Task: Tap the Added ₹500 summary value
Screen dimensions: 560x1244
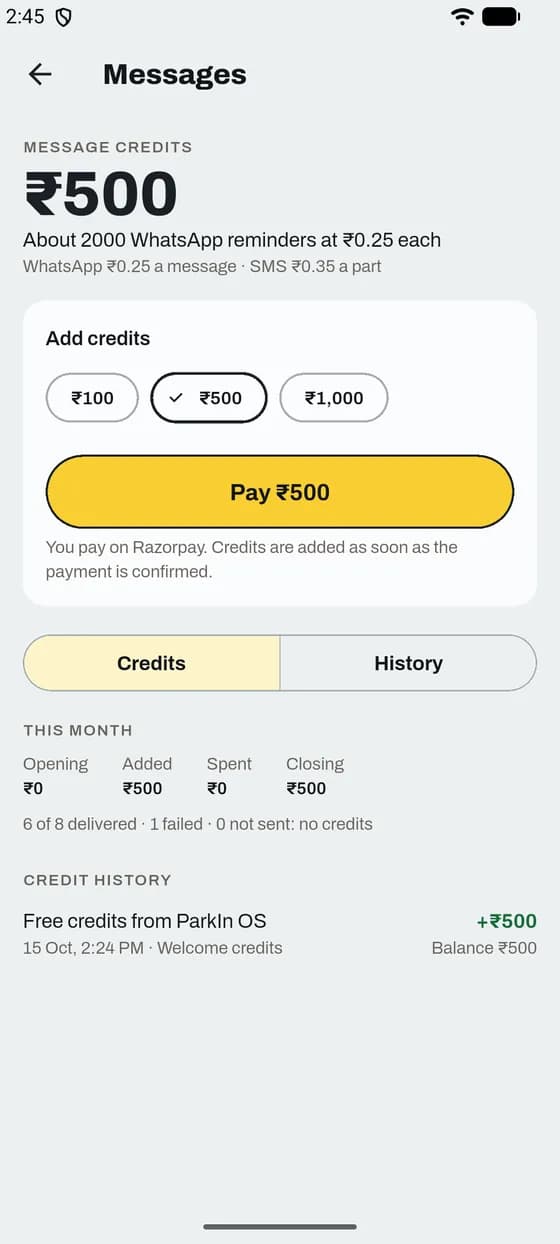Action: 142,788
